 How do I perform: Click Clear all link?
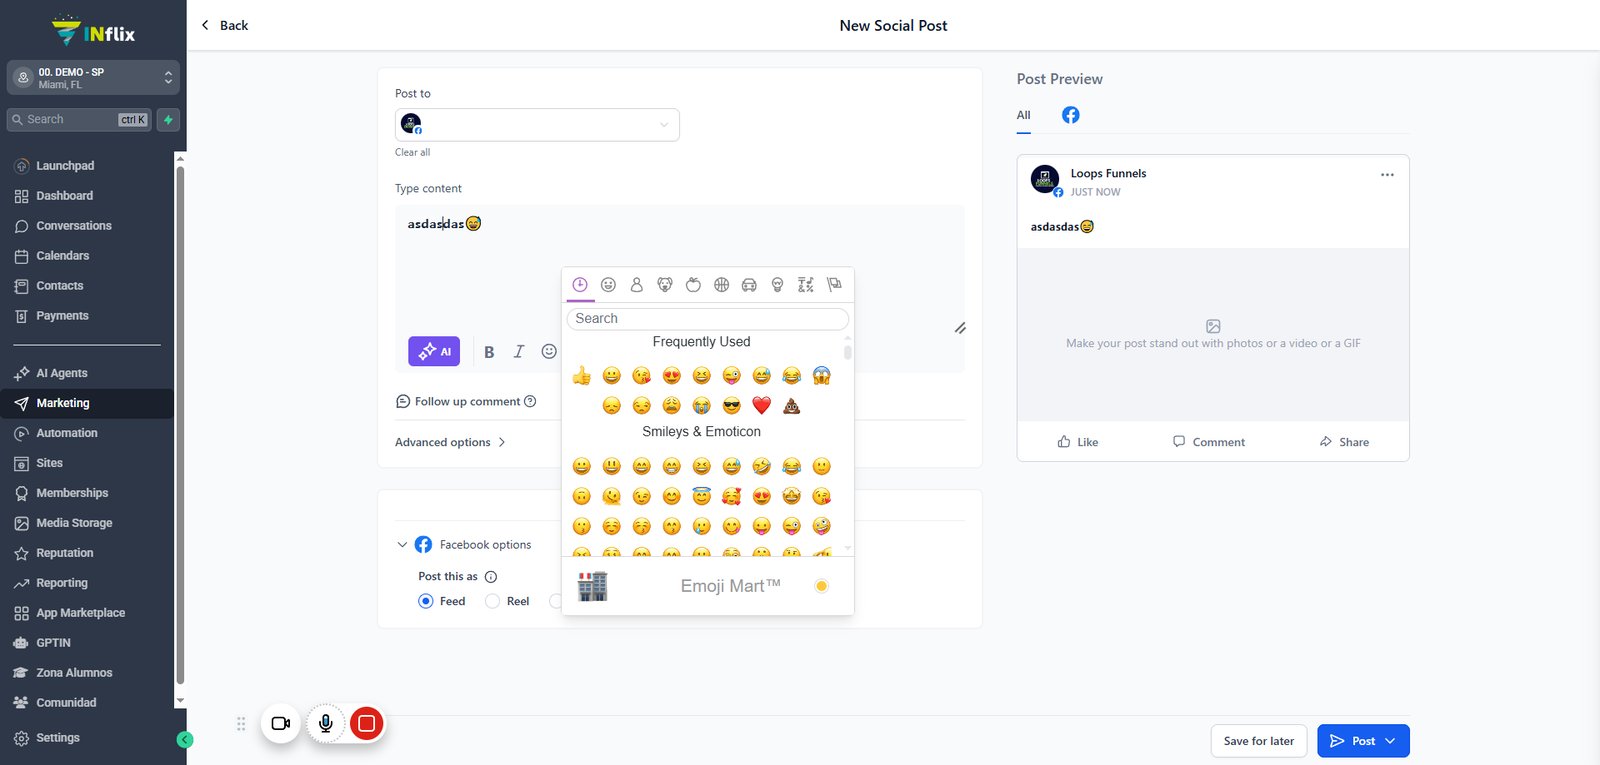[x=412, y=152]
